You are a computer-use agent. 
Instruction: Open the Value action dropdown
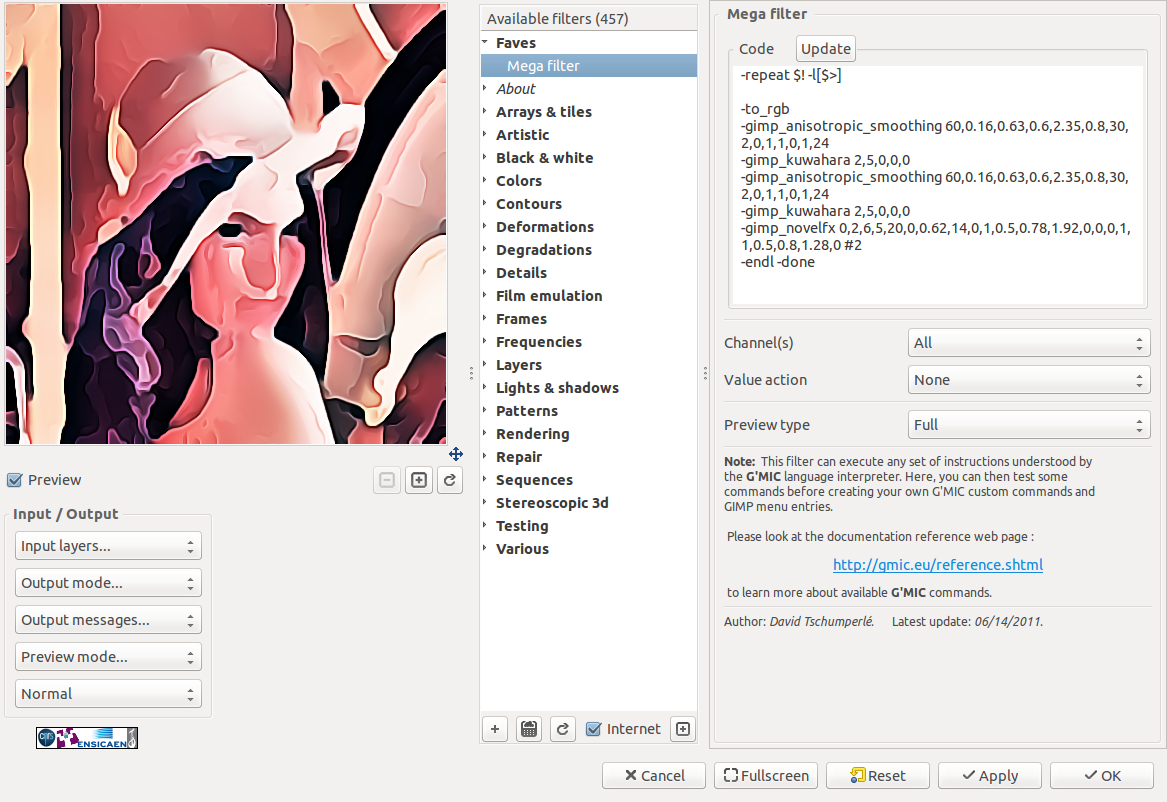click(1029, 380)
